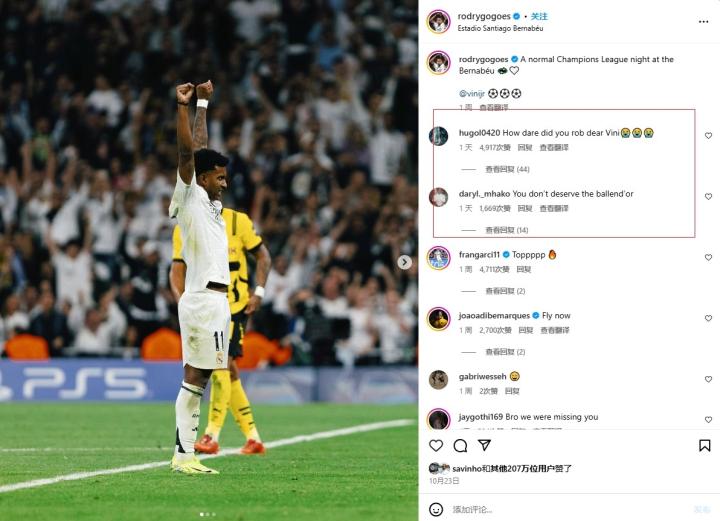Expand 44 replies under hugol0420 comment
The width and height of the screenshot is (720, 521).
pos(507,169)
